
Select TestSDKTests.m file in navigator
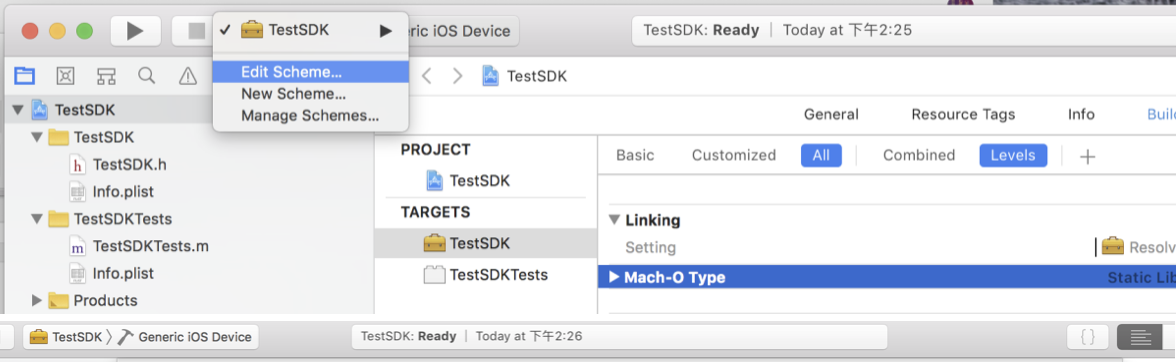(148, 247)
